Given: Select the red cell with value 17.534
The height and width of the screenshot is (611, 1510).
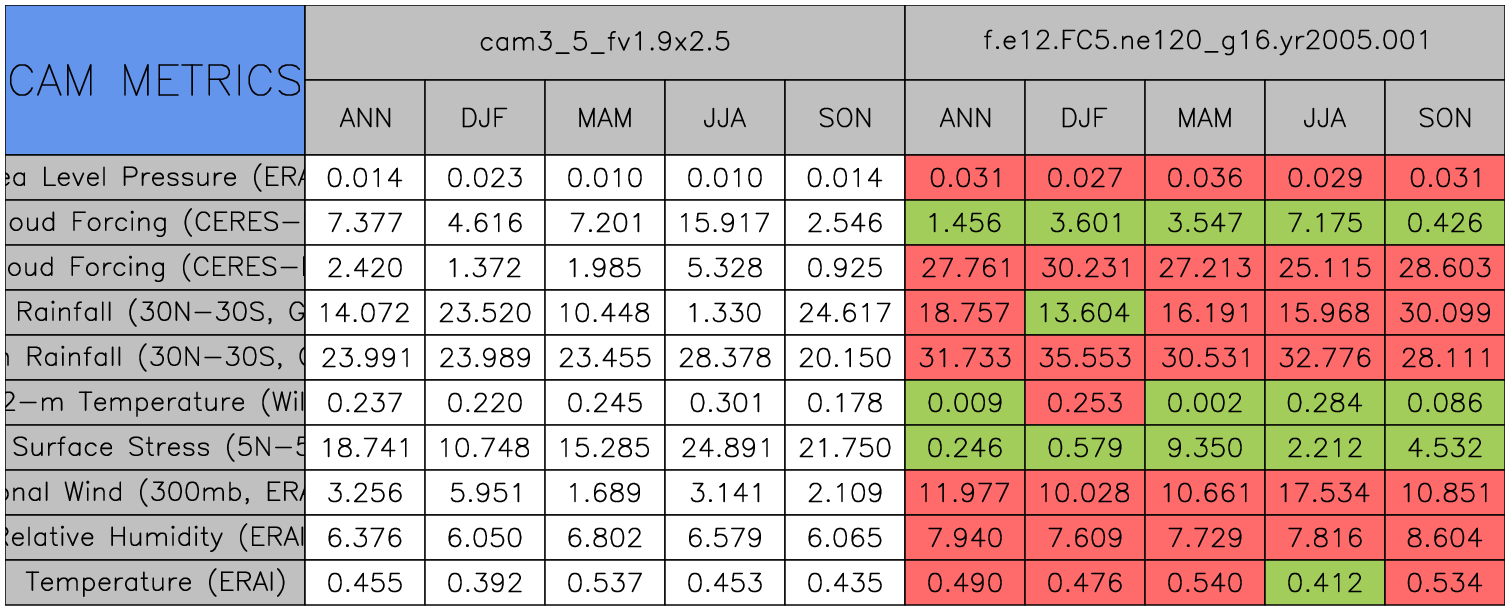Looking at the screenshot, I should coord(1324,492).
